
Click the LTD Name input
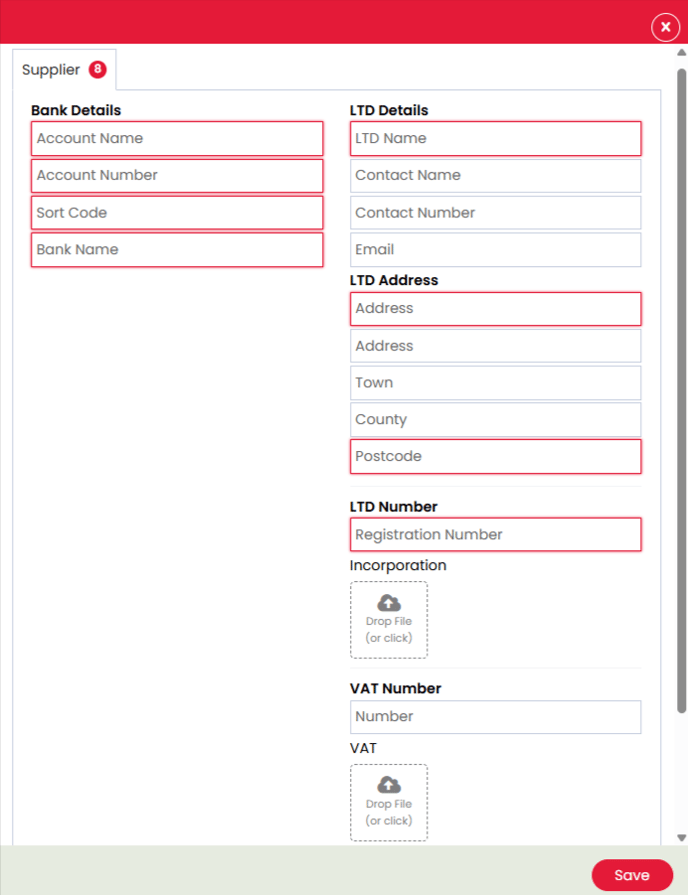495,139
